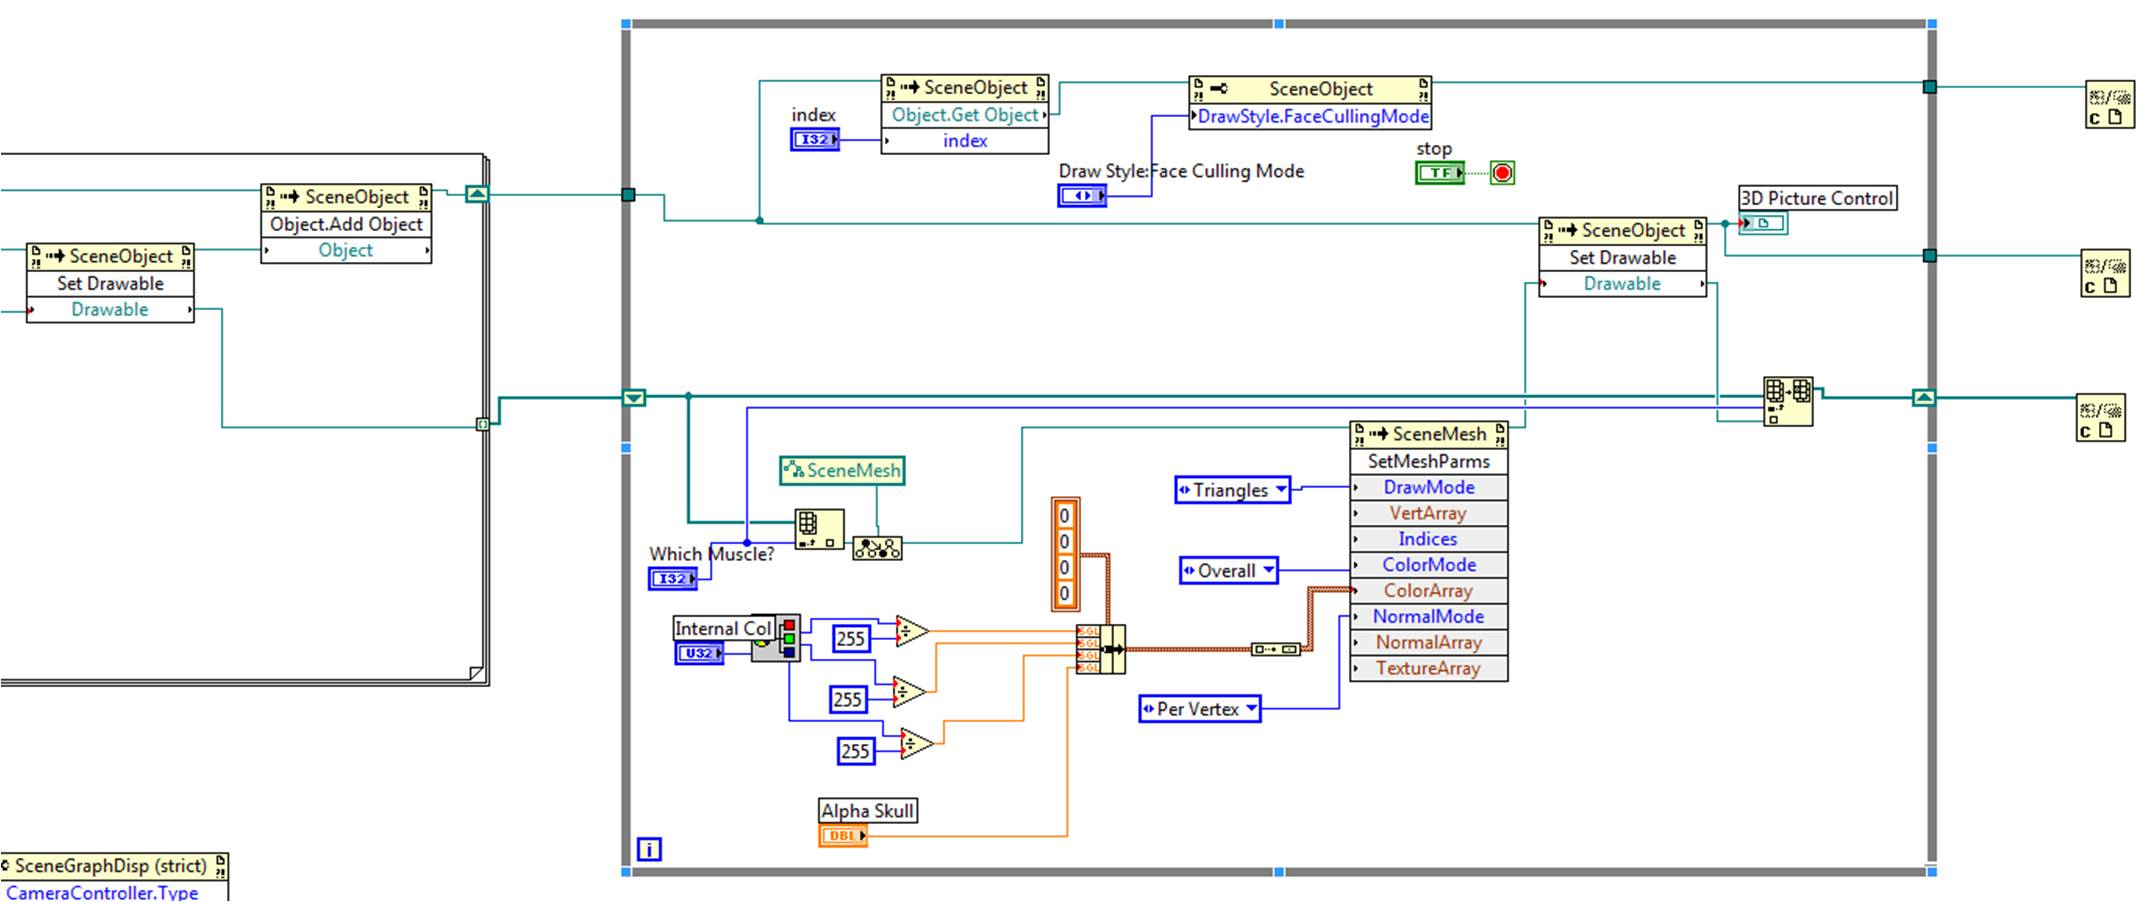Click the right shift register with up arrow
2152x902 pixels.
tap(1923, 398)
